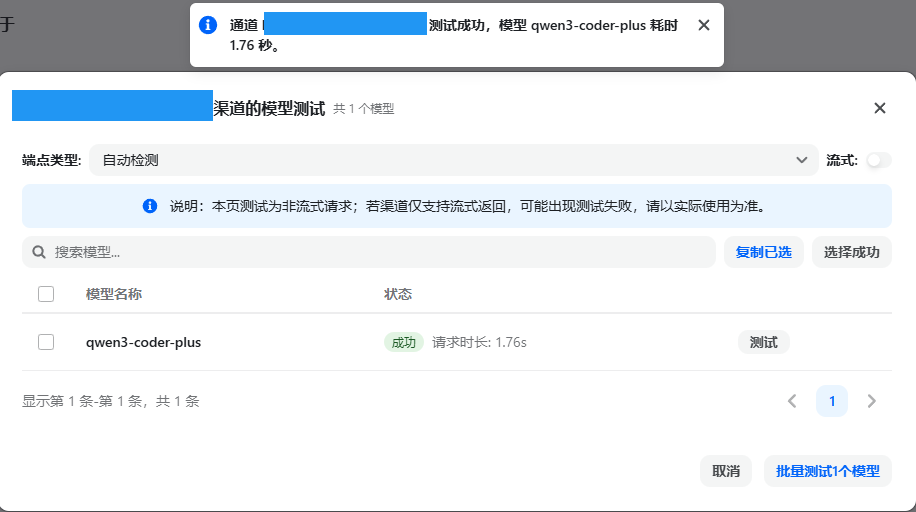Select page 1 in the pagination
Viewport: 916px width, 512px height.
point(831,401)
